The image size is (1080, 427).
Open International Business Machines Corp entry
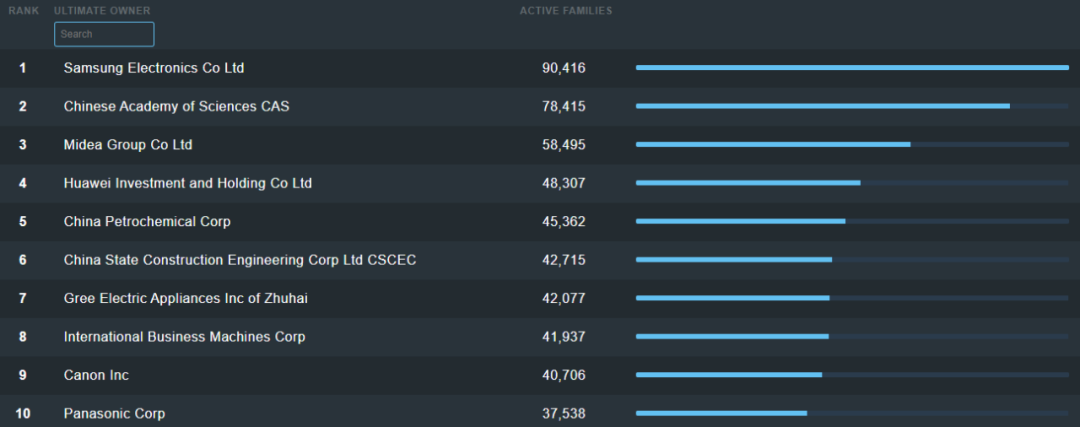184,337
